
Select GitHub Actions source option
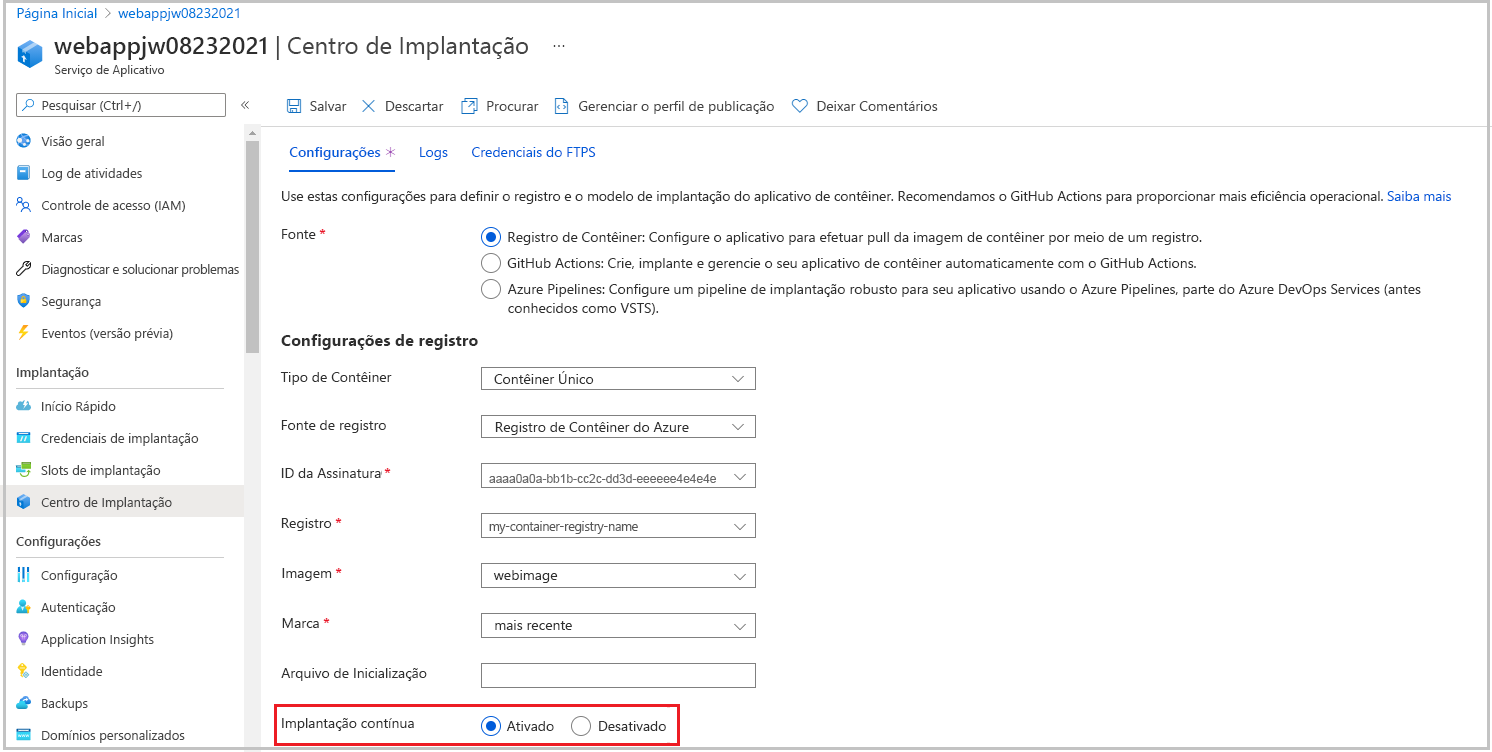(490, 263)
